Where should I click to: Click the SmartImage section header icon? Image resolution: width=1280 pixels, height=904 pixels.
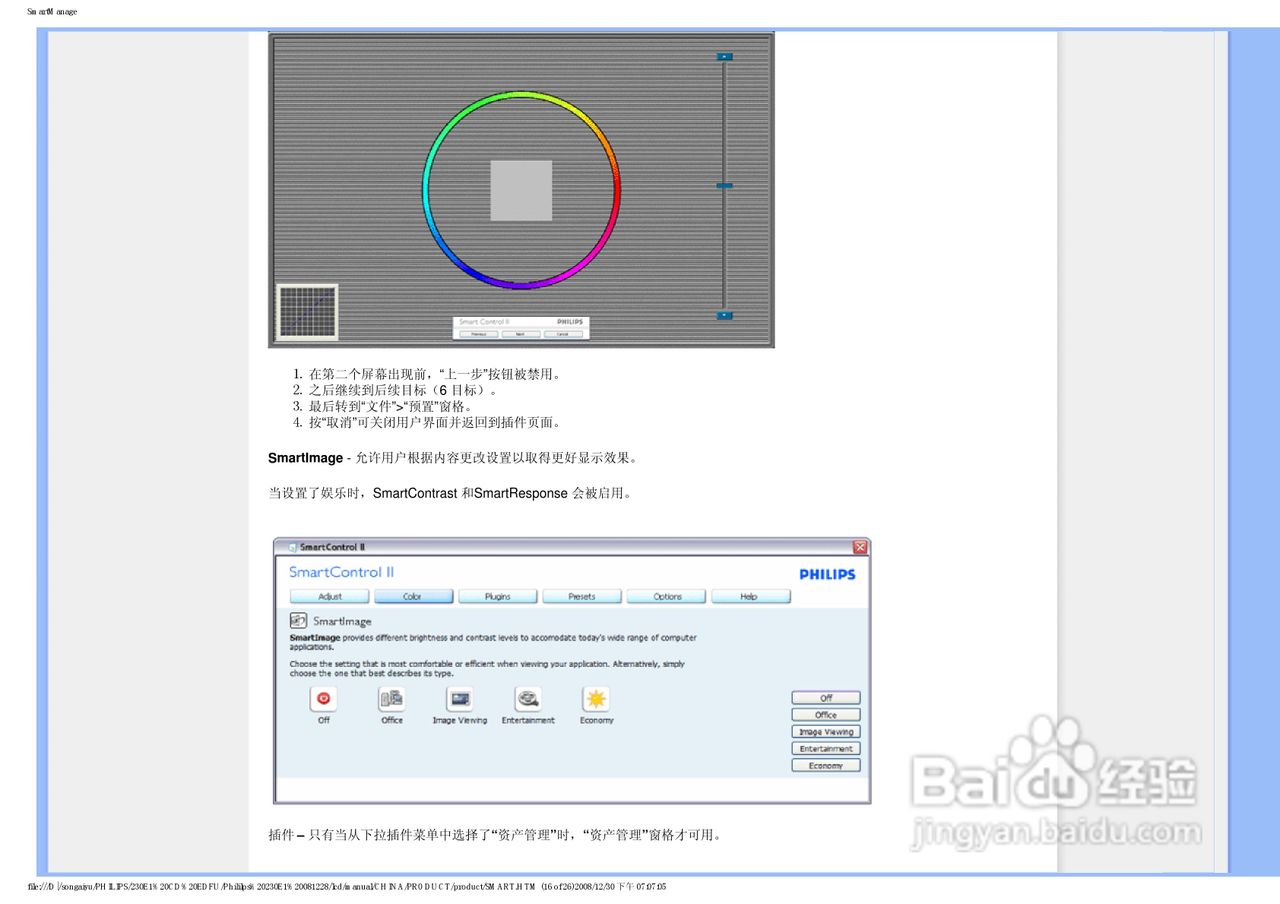click(x=298, y=621)
